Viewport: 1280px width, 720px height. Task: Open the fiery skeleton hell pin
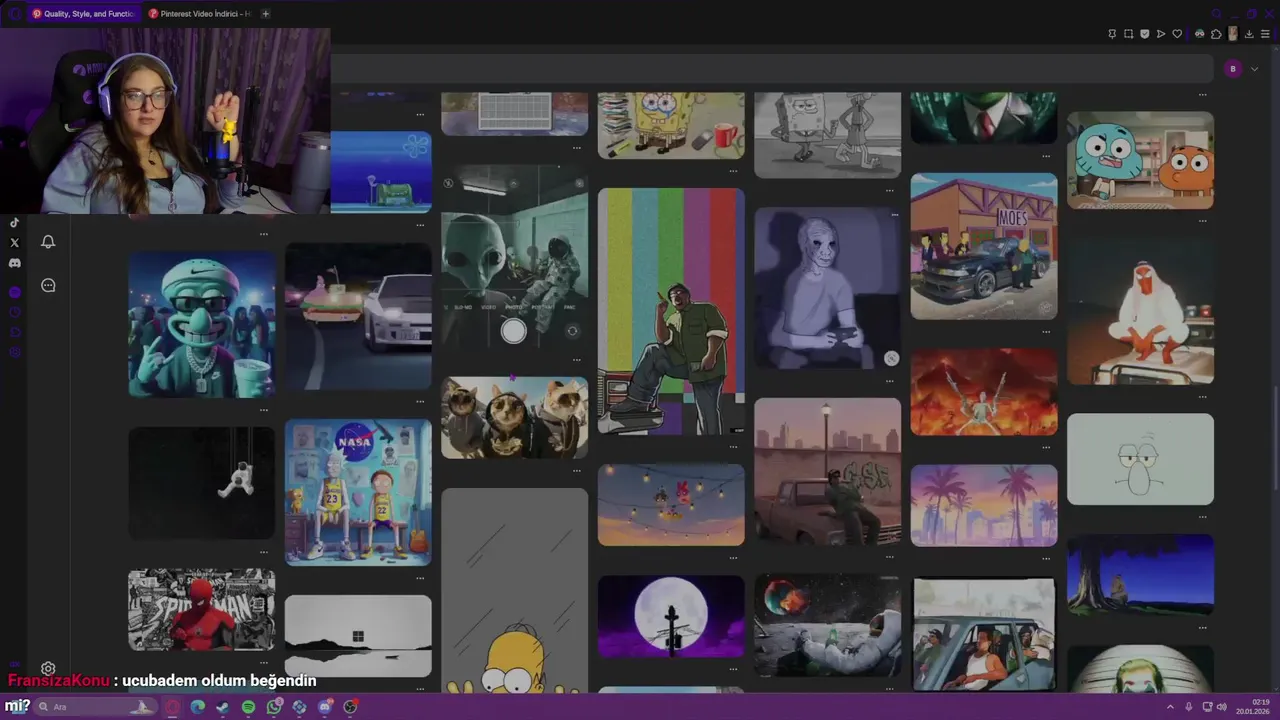[984, 392]
